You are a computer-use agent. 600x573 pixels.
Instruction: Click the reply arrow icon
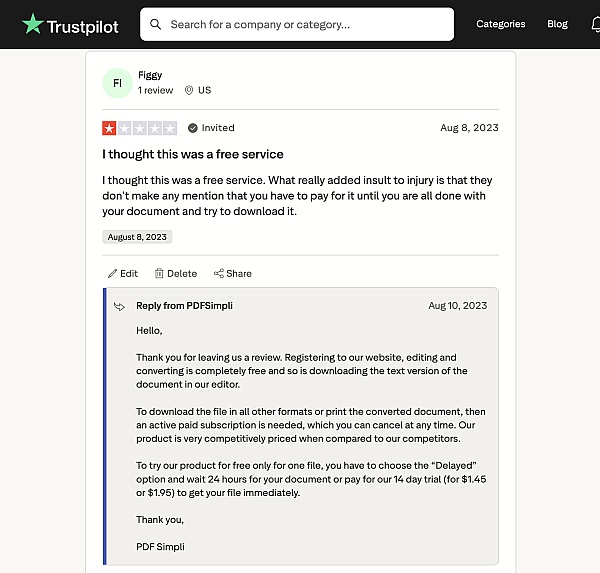point(120,306)
